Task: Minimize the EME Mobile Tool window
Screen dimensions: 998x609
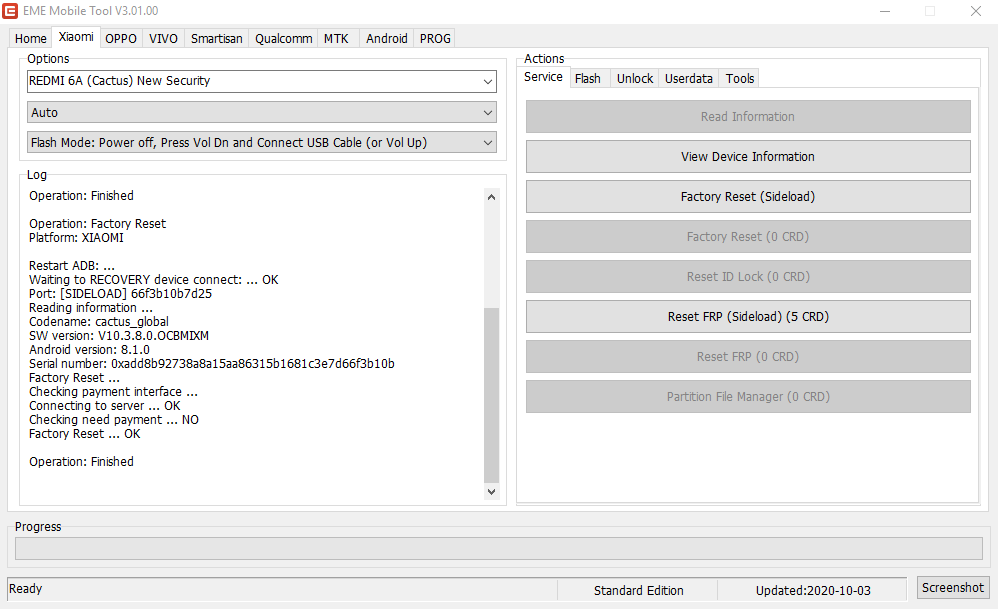Action: (x=885, y=11)
